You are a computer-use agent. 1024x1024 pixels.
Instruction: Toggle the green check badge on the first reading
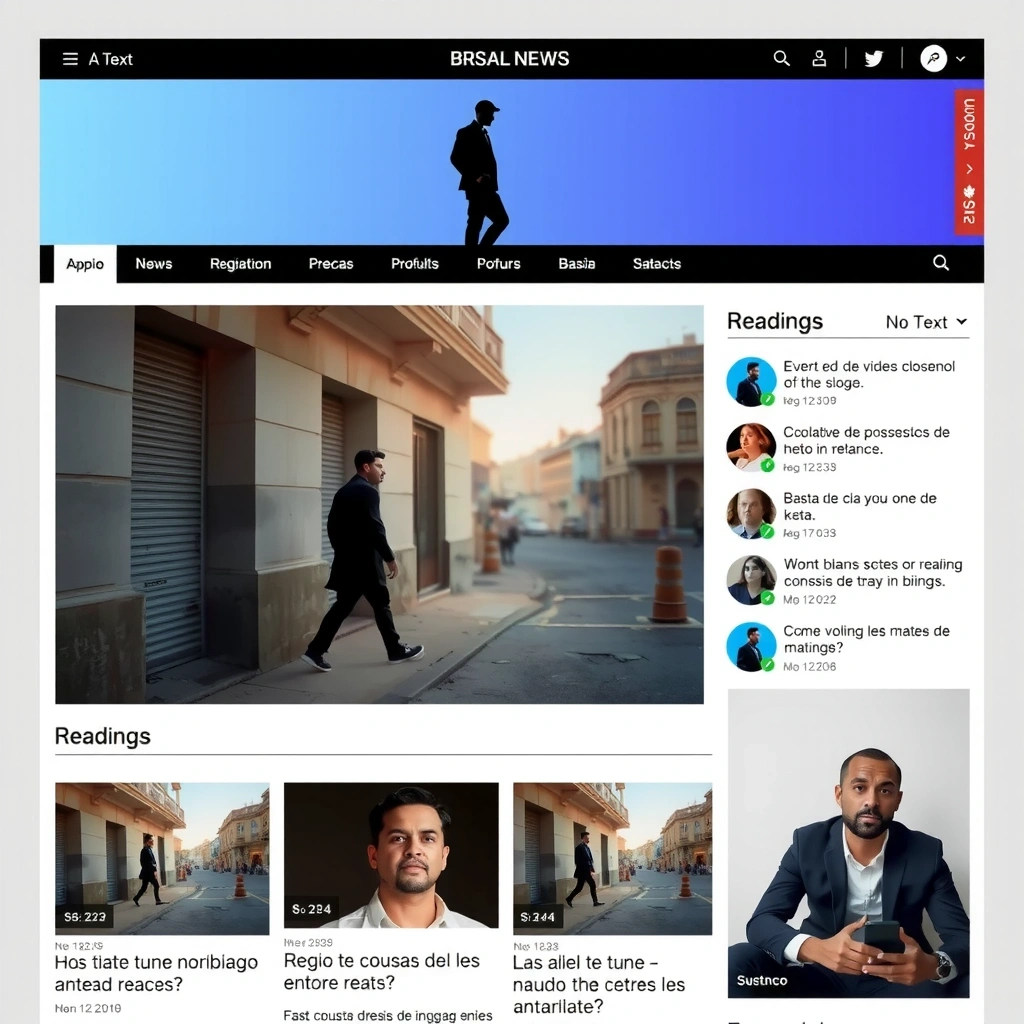765,397
